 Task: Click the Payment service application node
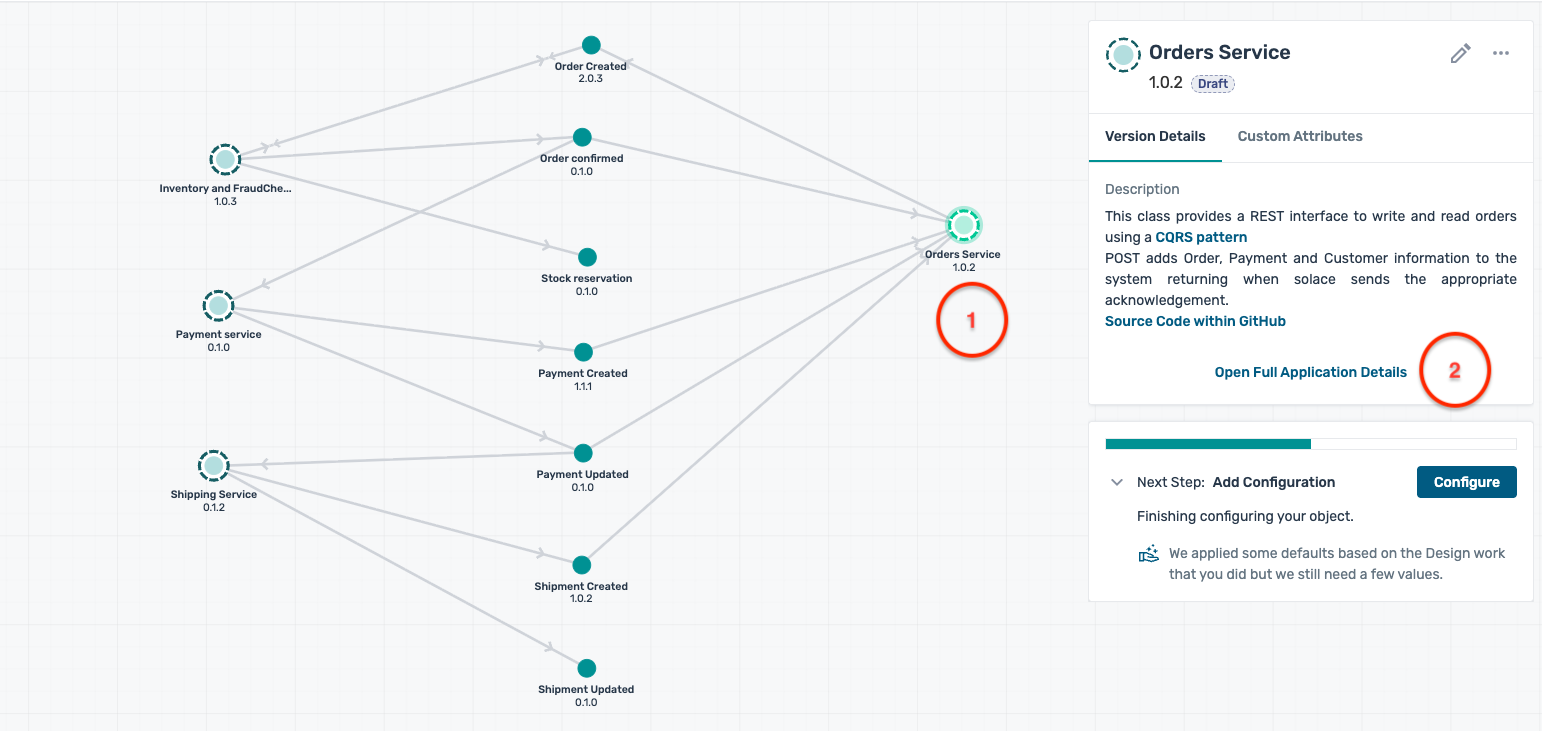tap(218, 305)
